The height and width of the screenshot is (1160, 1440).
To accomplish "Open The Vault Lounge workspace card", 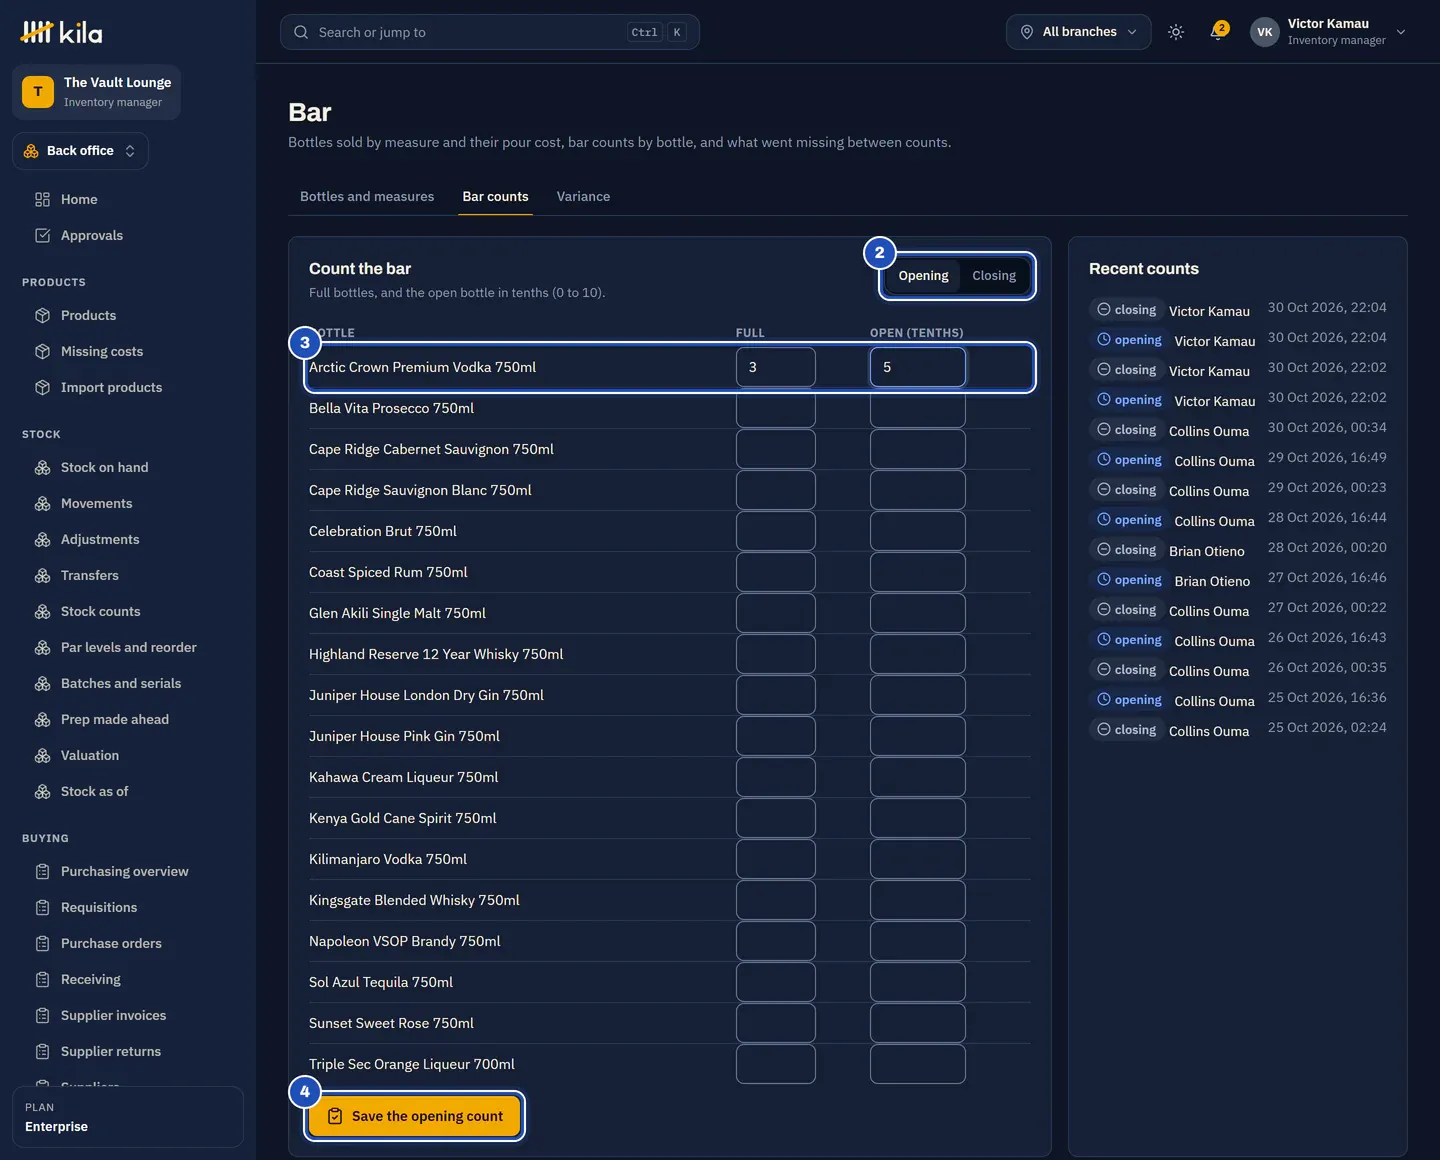I will tap(96, 92).
